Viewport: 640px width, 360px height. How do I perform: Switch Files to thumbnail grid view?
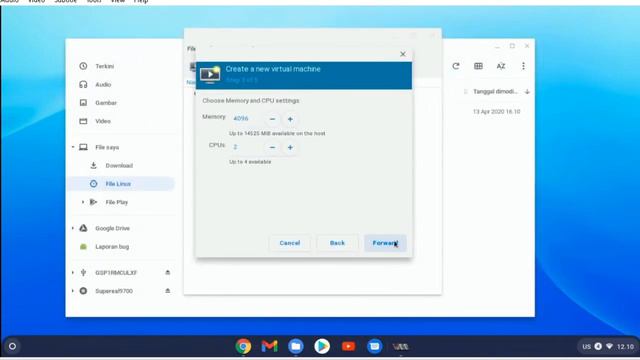pyautogui.click(x=478, y=66)
